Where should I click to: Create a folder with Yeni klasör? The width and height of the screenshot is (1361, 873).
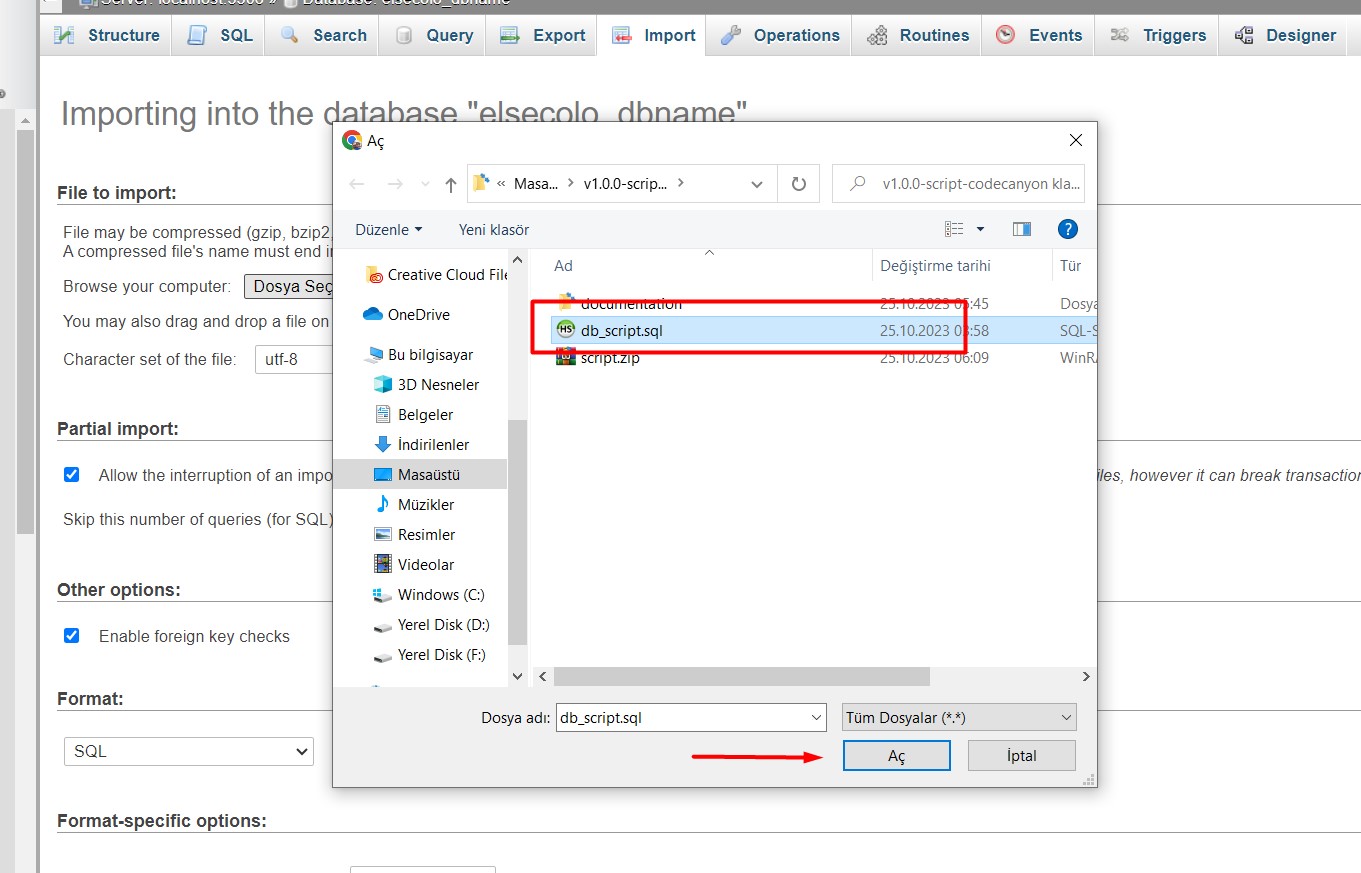(x=494, y=229)
